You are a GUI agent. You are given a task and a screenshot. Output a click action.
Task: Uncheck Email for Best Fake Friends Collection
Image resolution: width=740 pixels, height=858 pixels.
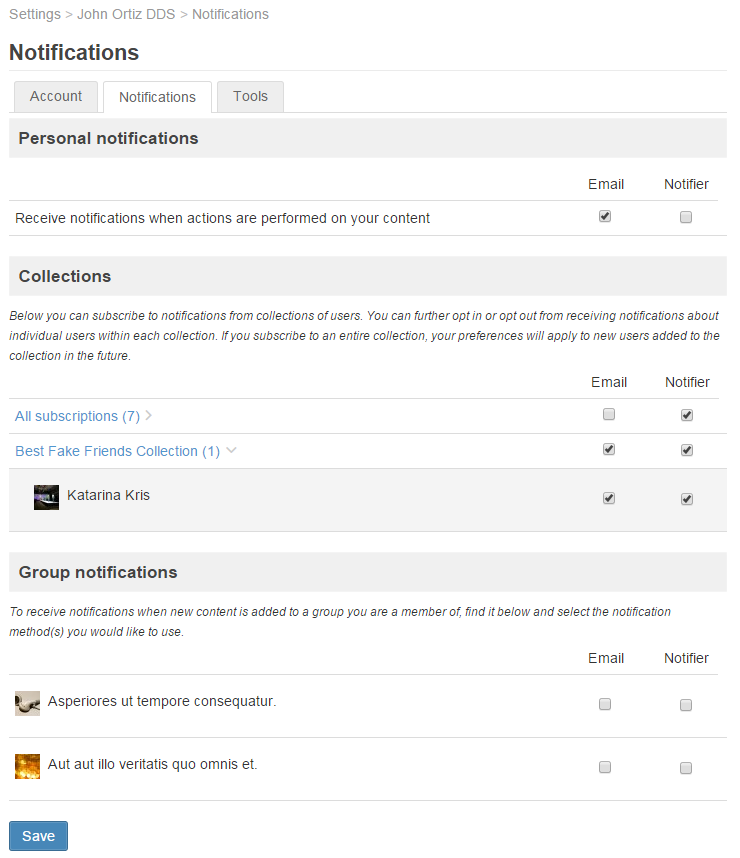pos(609,450)
